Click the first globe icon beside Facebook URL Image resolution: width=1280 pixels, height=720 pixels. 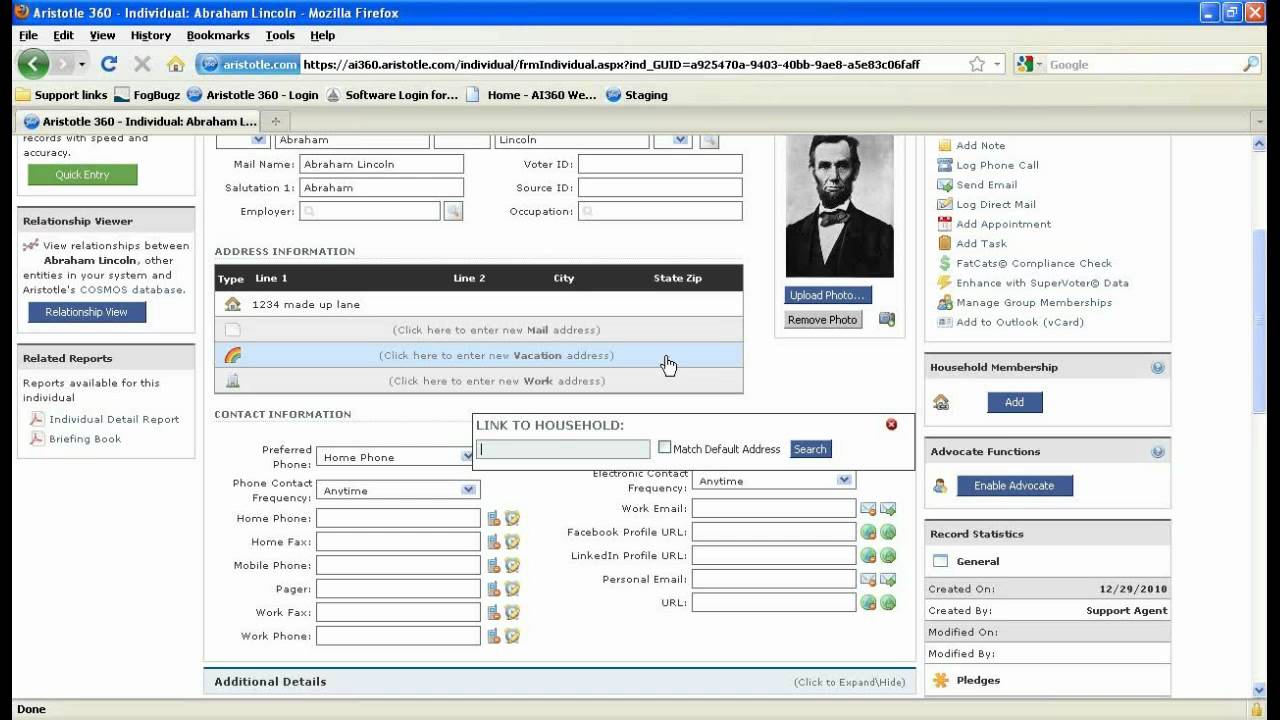pos(868,532)
